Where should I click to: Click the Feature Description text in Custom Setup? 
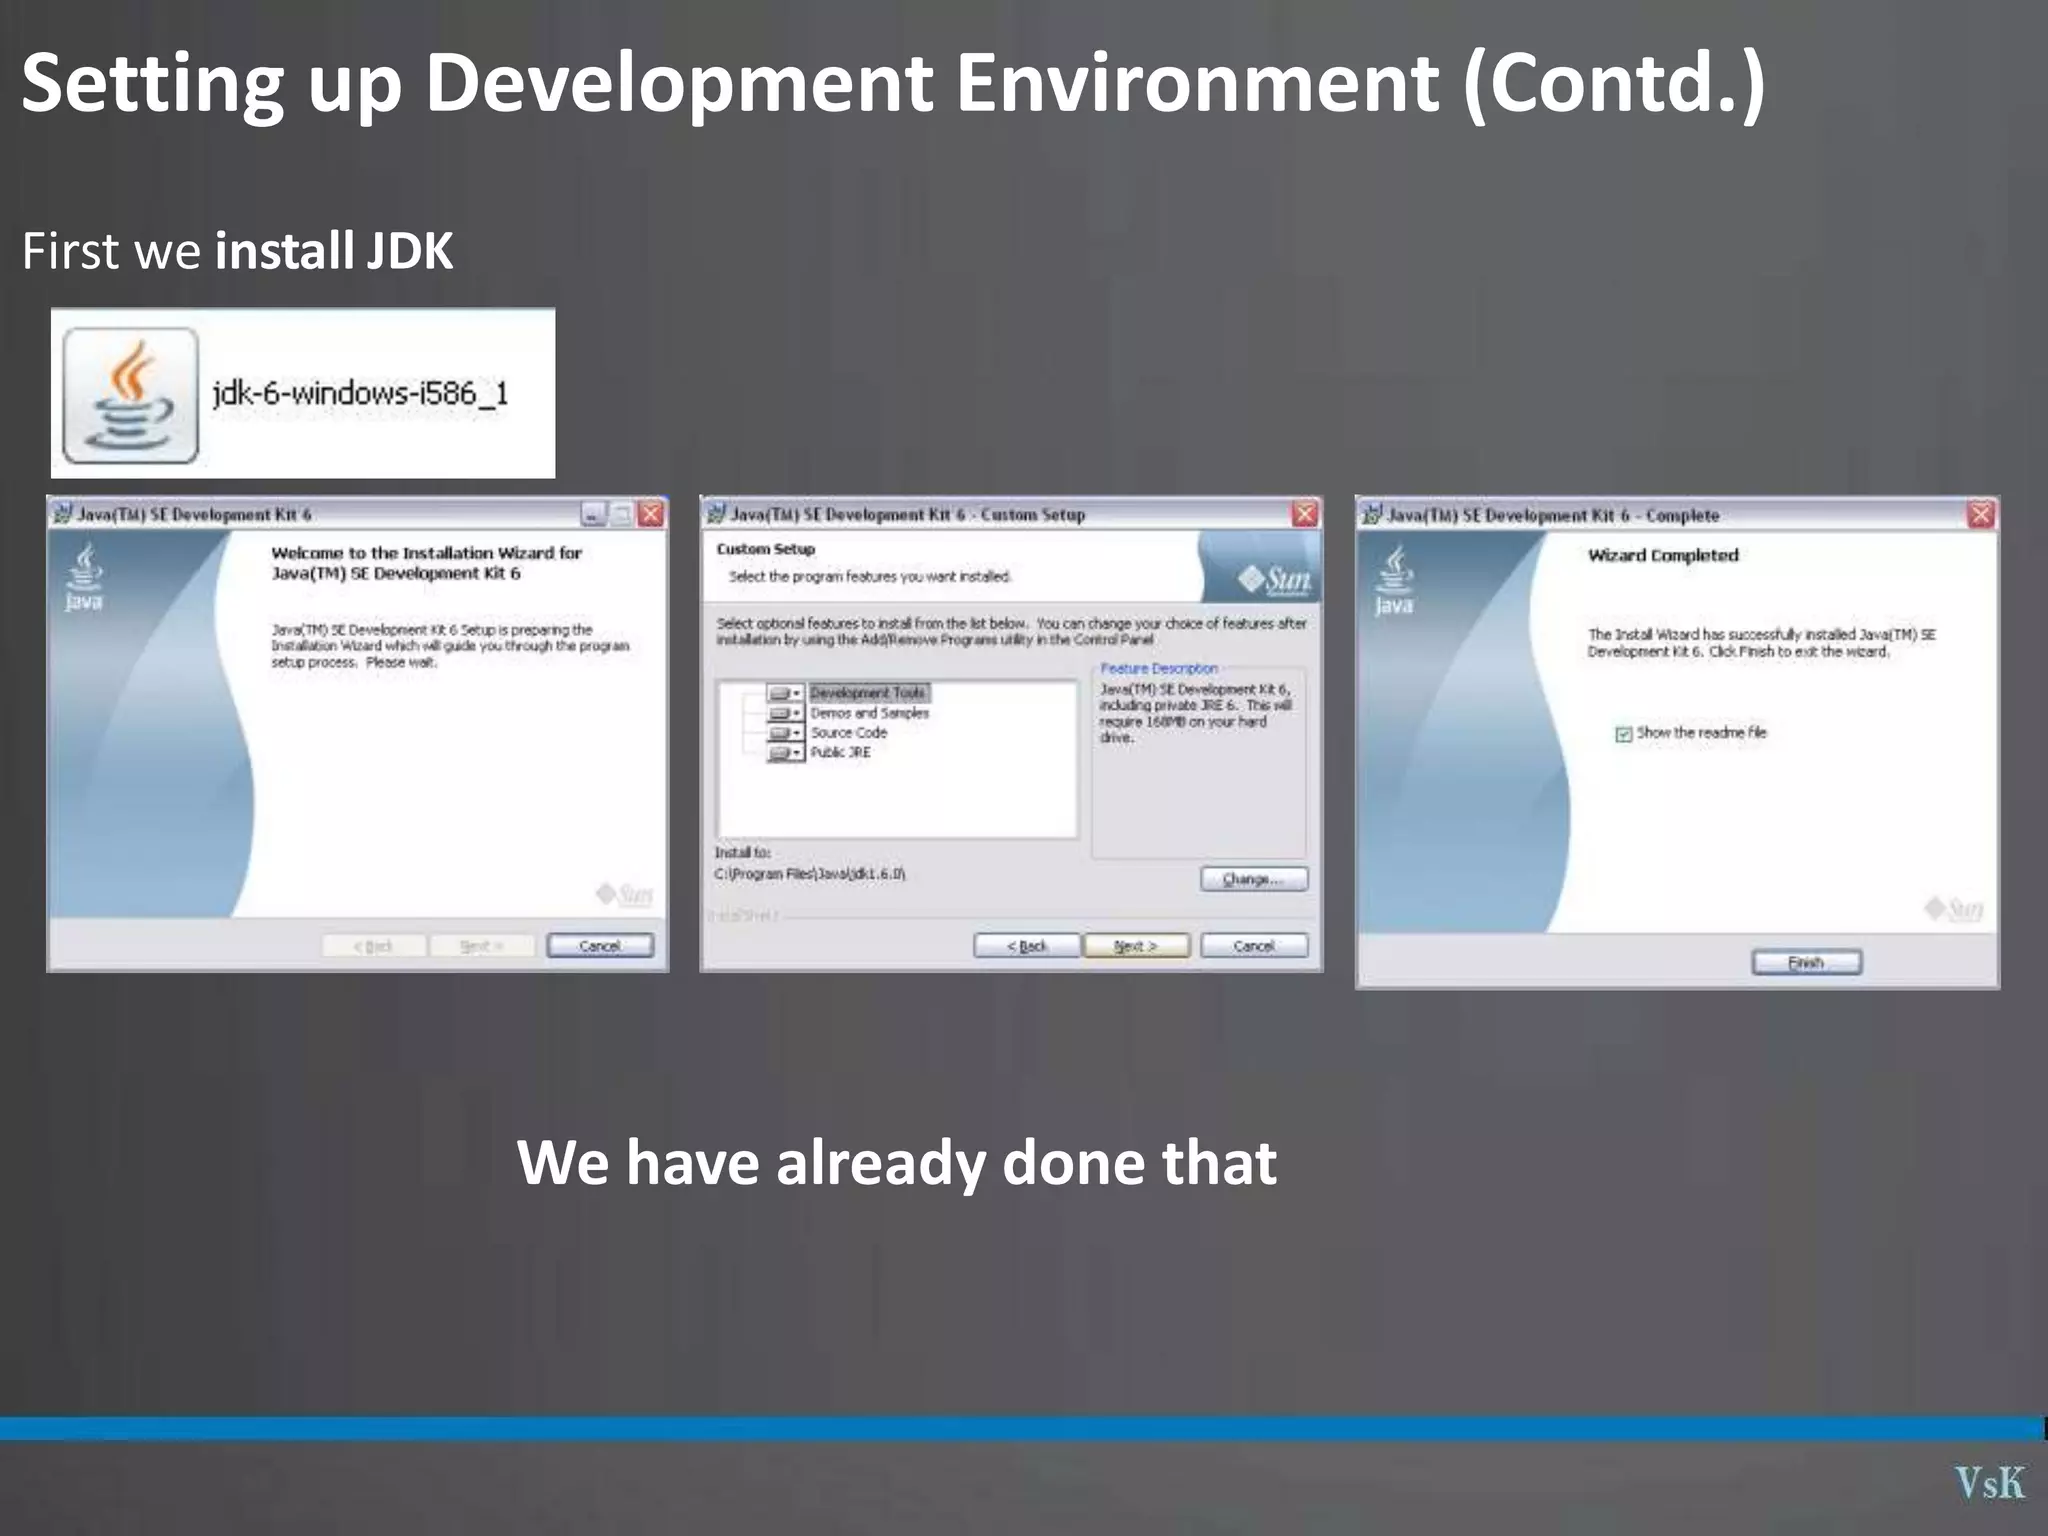[x=1159, y=669]
